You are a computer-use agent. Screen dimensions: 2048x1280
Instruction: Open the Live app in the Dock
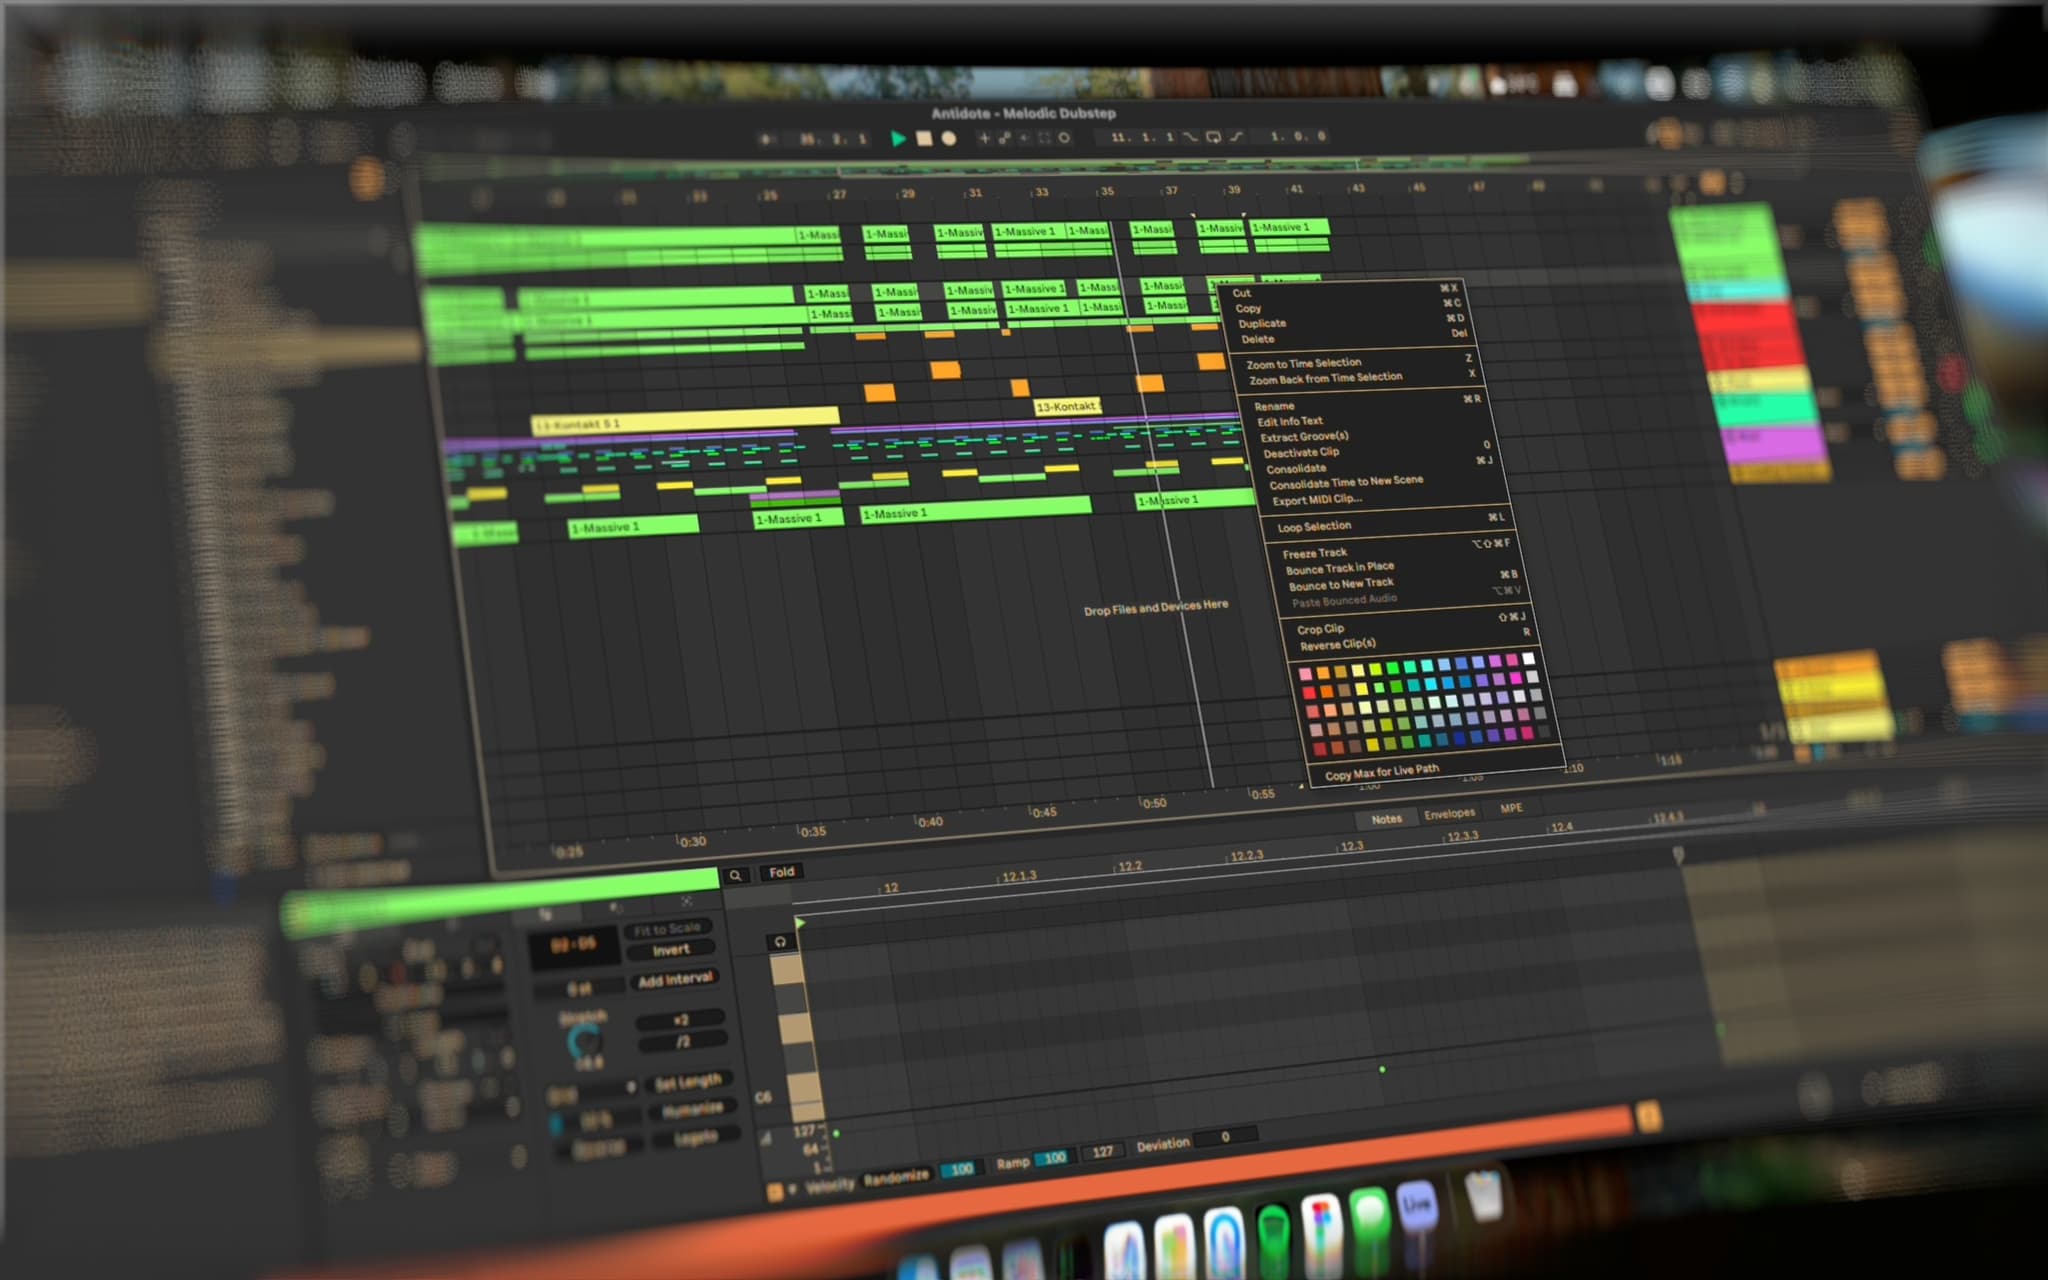click(1417, 1208)
